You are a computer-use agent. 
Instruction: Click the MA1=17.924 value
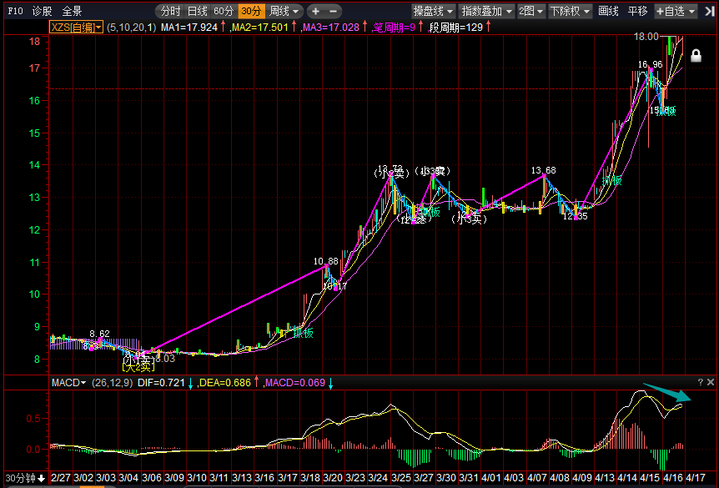189,28
